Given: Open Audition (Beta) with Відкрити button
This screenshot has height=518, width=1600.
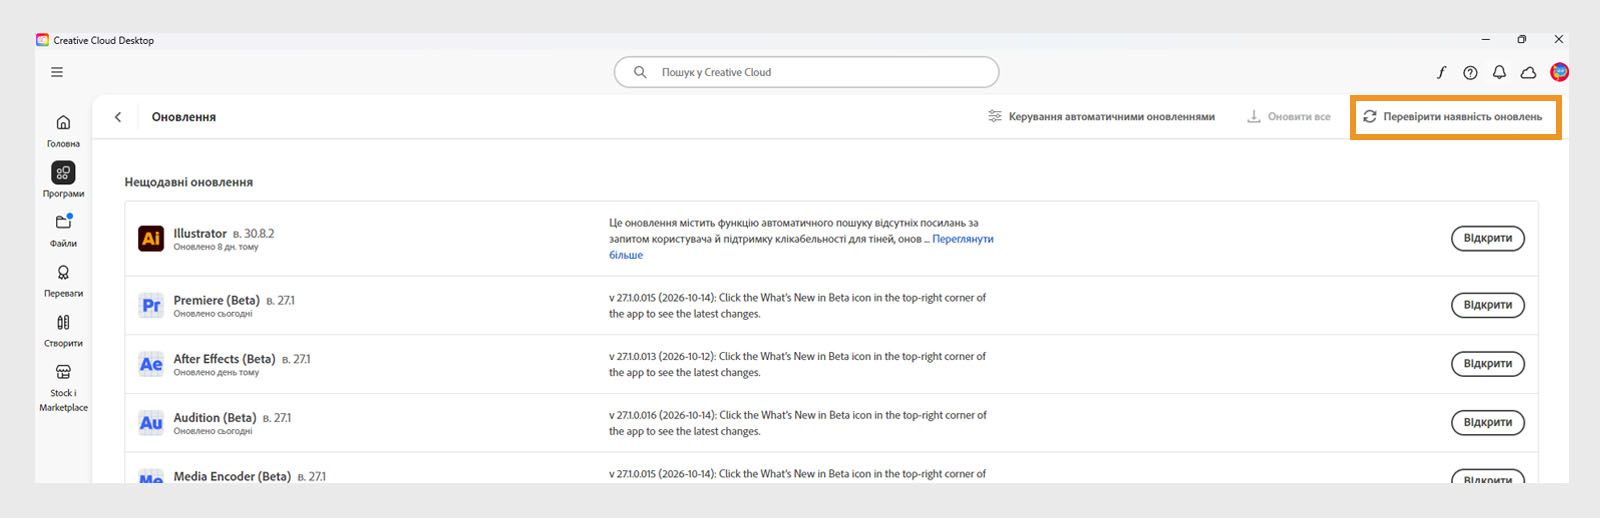Looking at the screenshot, I should point(1487,423).
